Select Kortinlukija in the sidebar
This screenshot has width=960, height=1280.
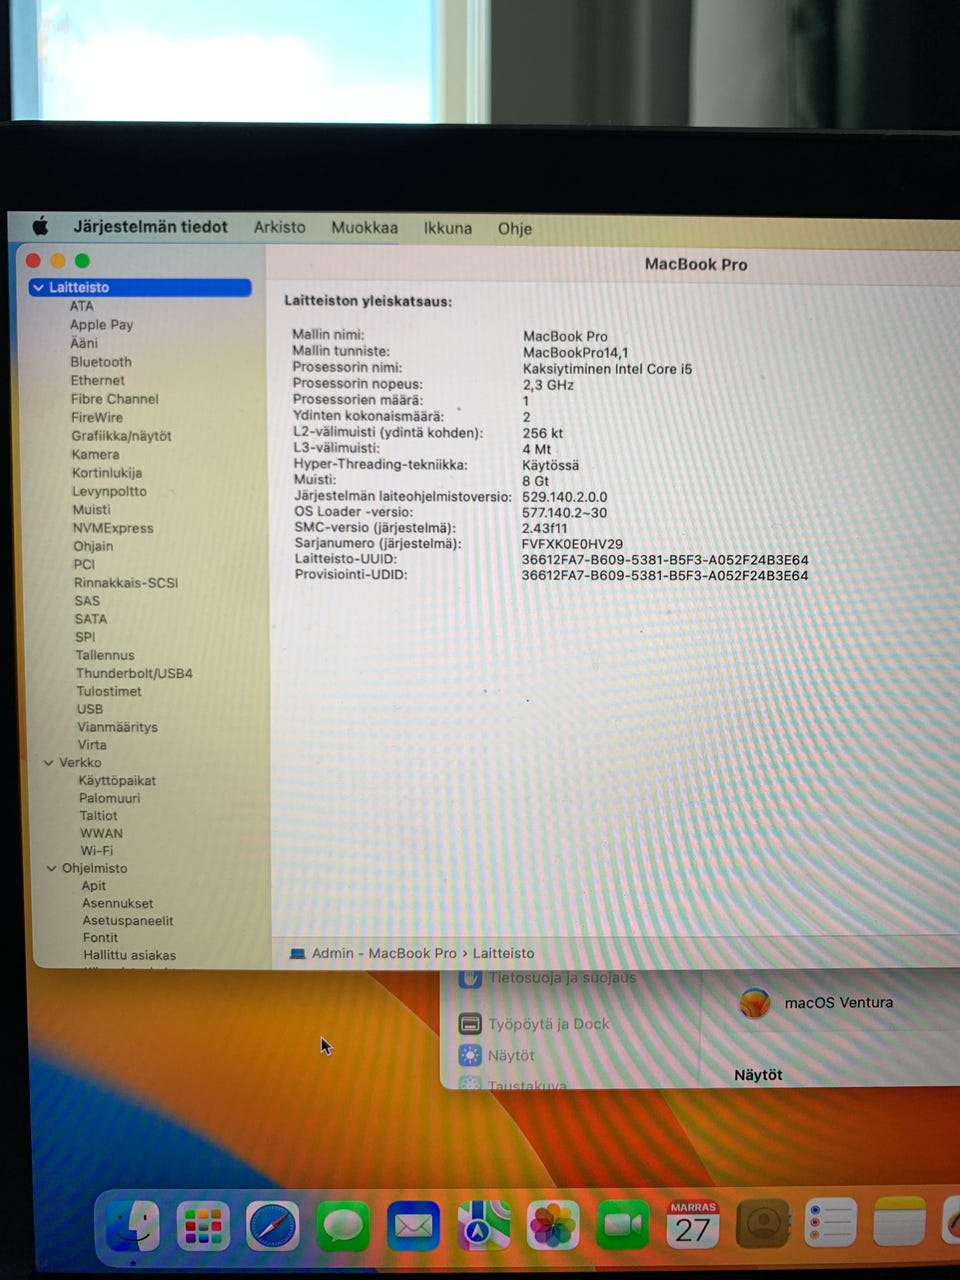coord(107,473)
